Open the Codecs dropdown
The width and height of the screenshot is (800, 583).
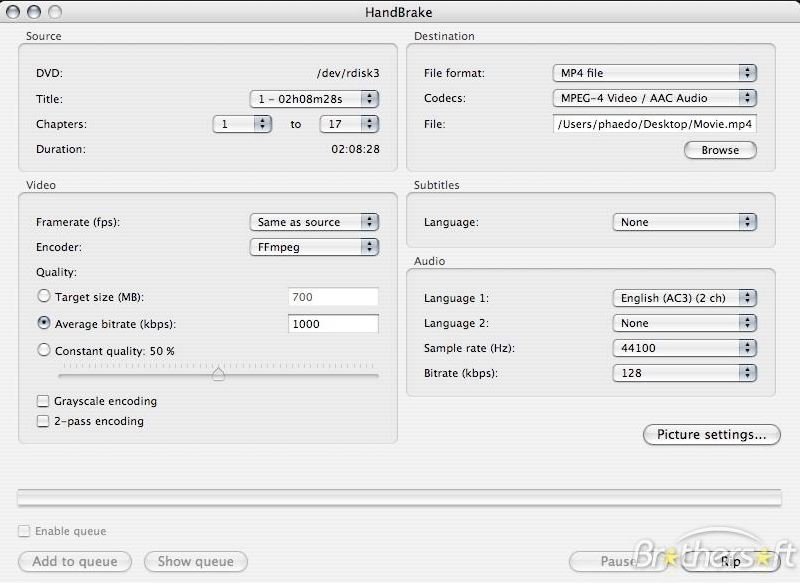tap(654, 98)
